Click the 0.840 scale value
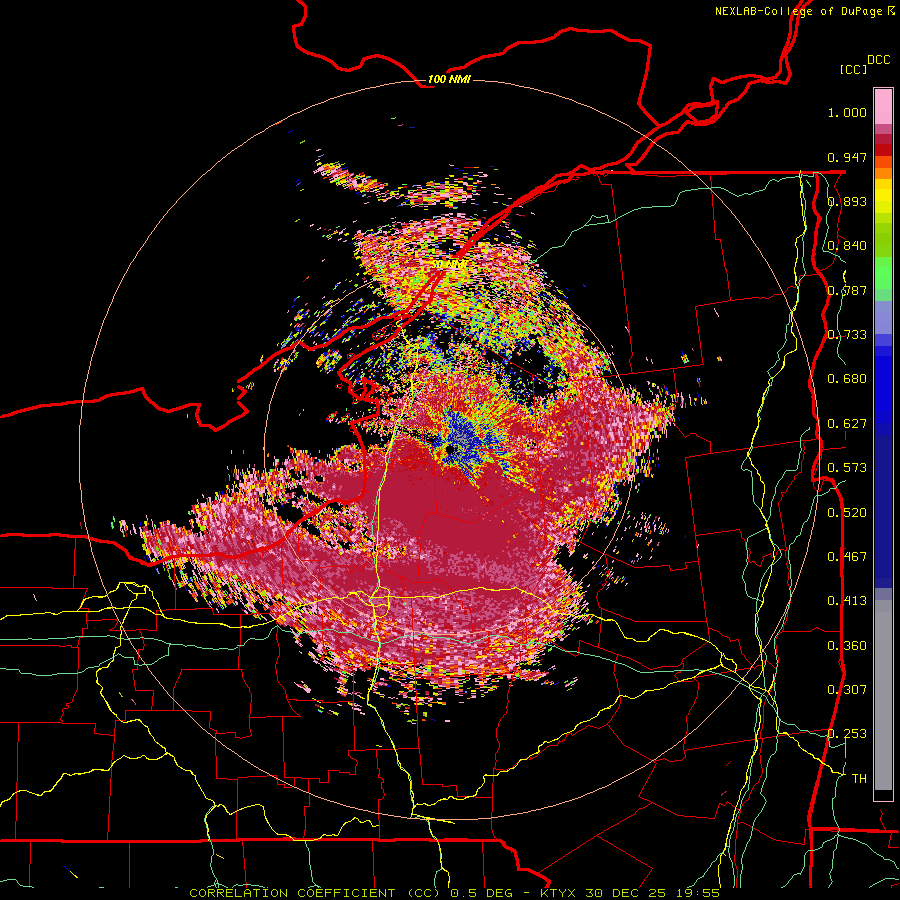The image size is (900, 900). click(x=847, y=246)
